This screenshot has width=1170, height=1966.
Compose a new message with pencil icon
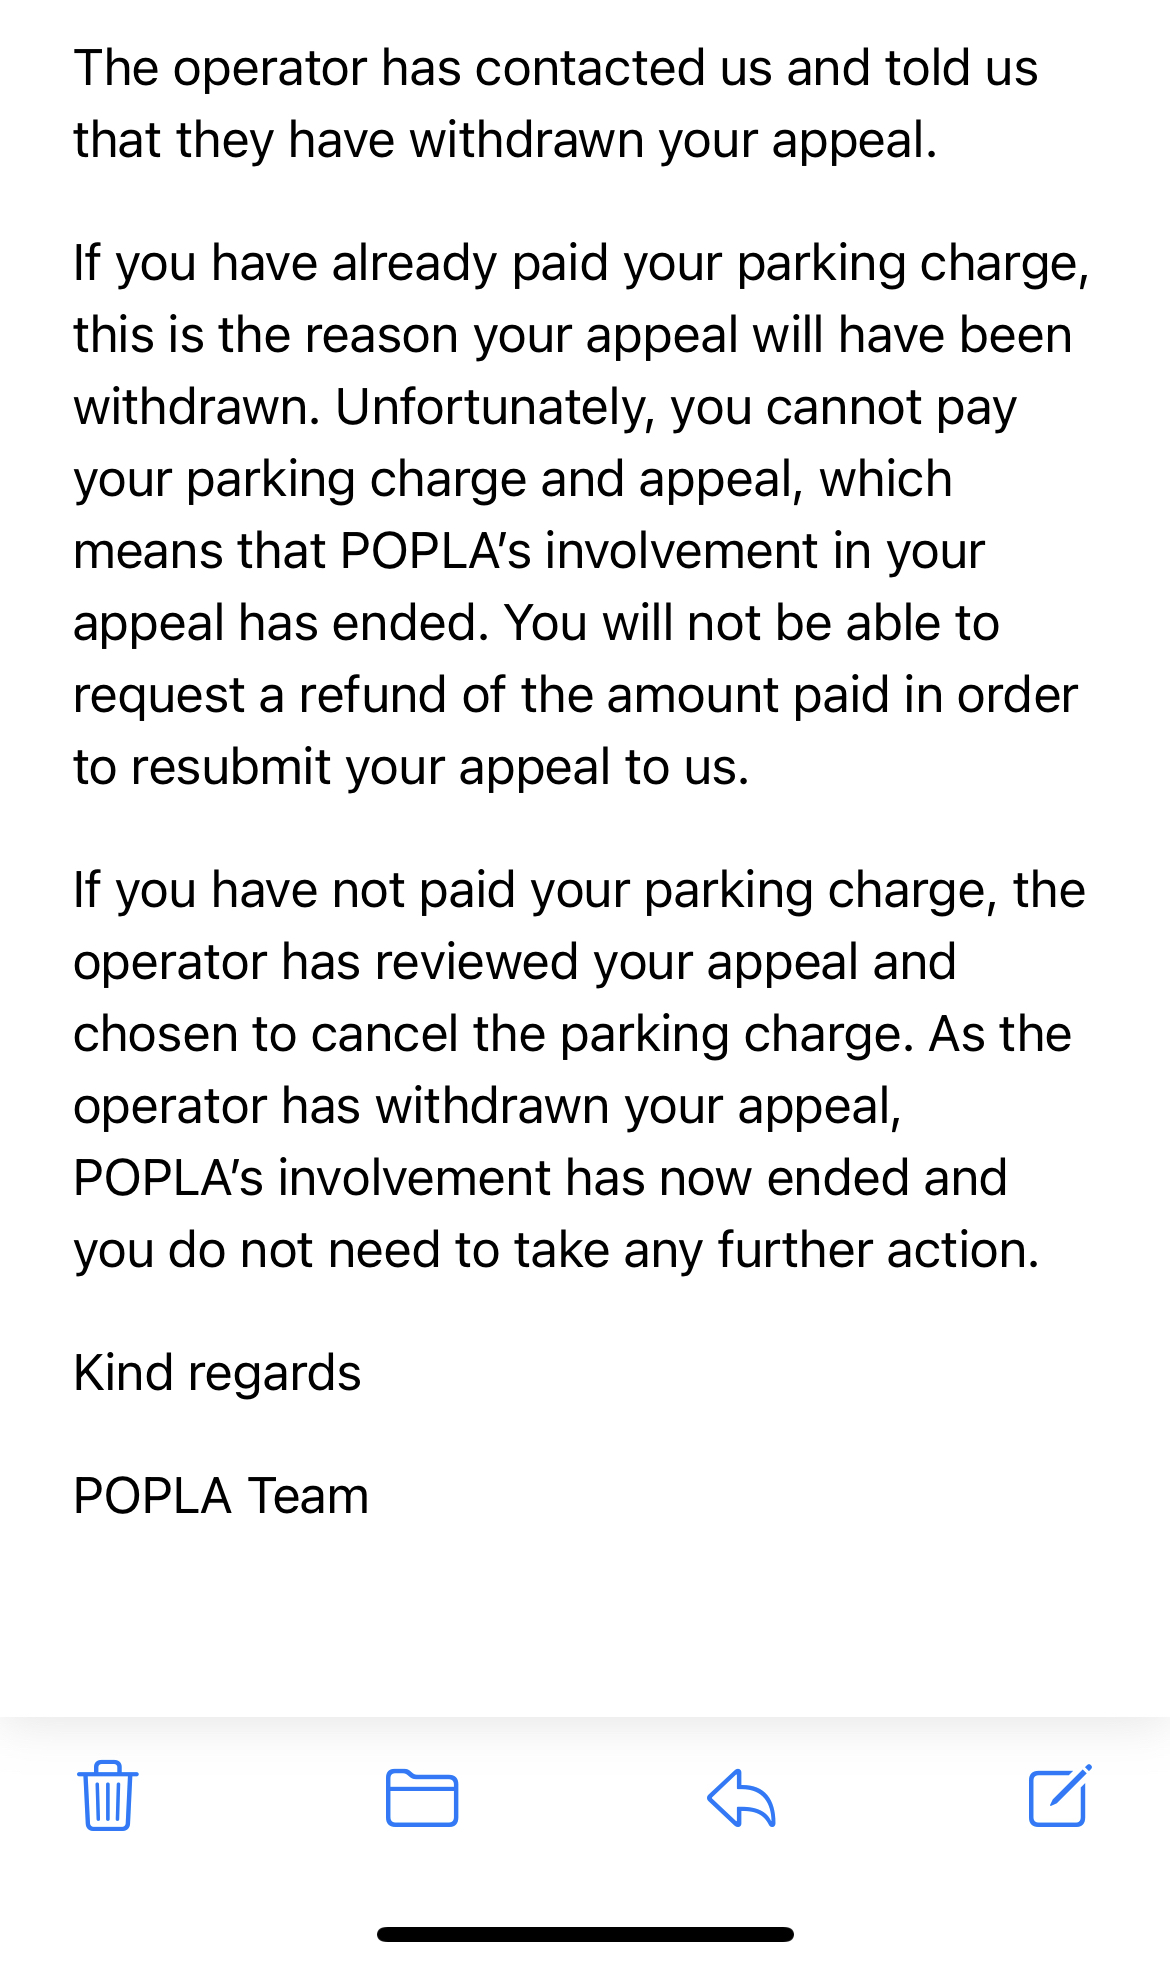[x=1059, y=1796]
